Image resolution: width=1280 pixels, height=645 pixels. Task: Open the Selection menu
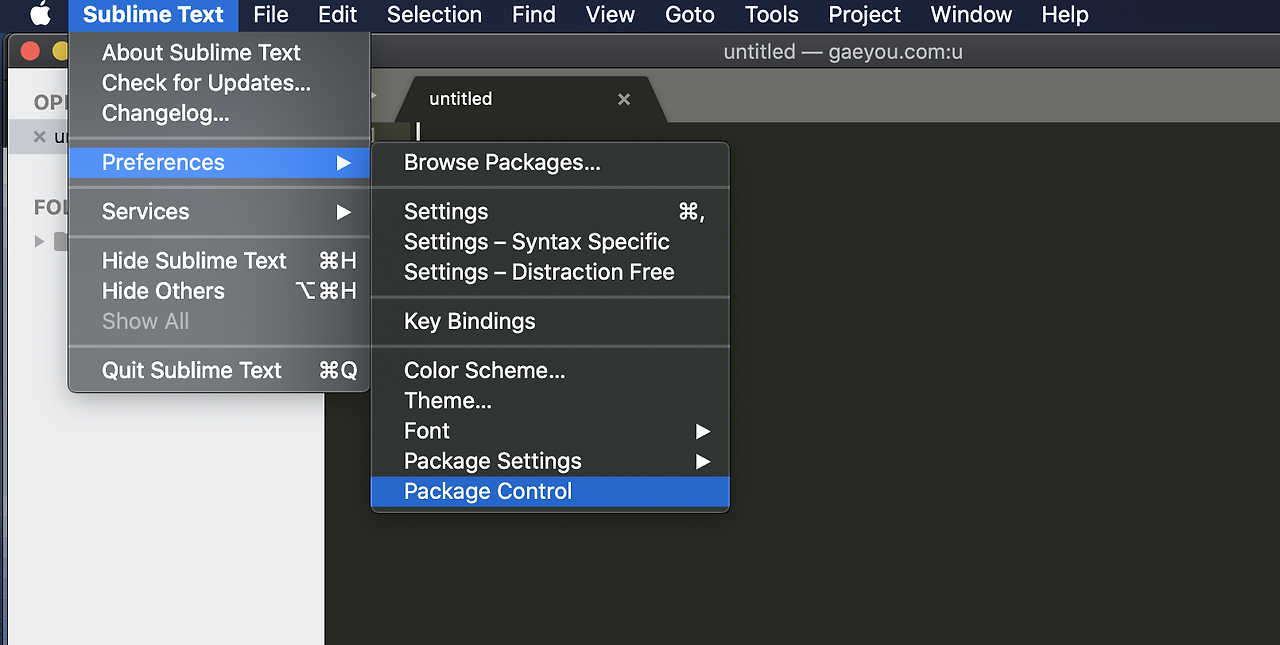(434, 15)
